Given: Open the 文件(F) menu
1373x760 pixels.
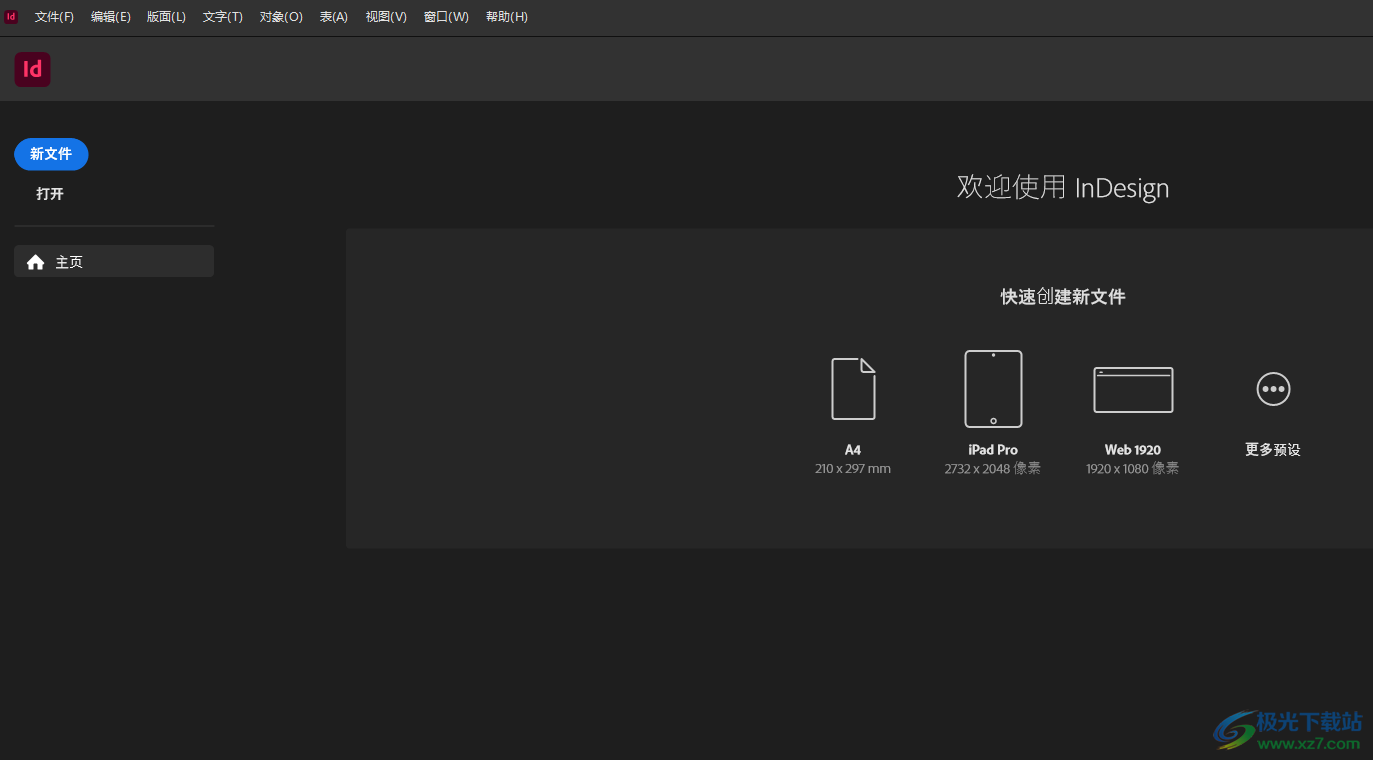Looking at the screenshot, I should tap(54, 17).
